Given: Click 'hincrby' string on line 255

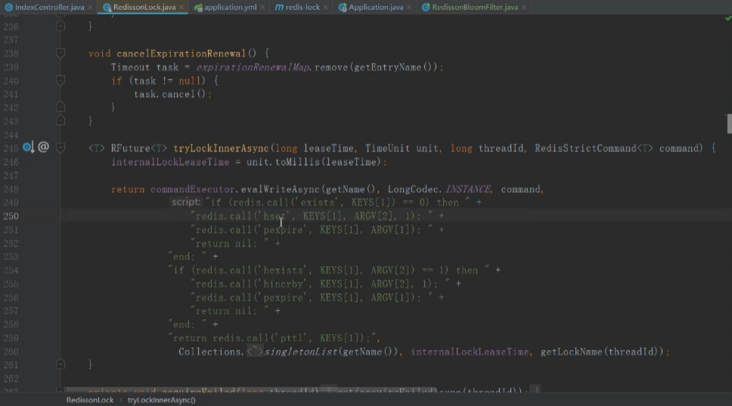Looking at the screenshot, I should pyautogui.click(x=283, y=284).
